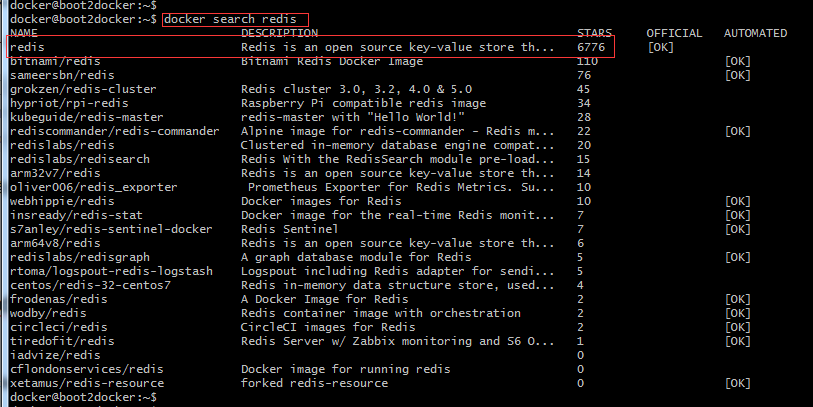Click the shell prompt below xetamus/redis-resource

[x=83, y=397]
